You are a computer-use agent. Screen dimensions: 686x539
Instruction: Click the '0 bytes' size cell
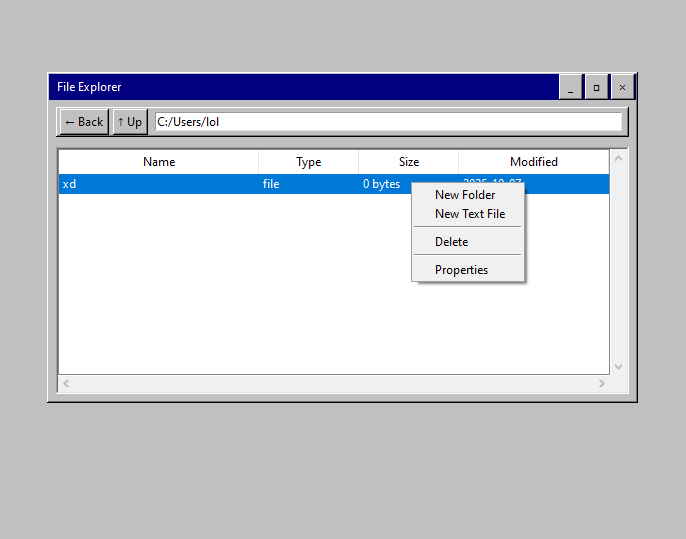point(382,184)
